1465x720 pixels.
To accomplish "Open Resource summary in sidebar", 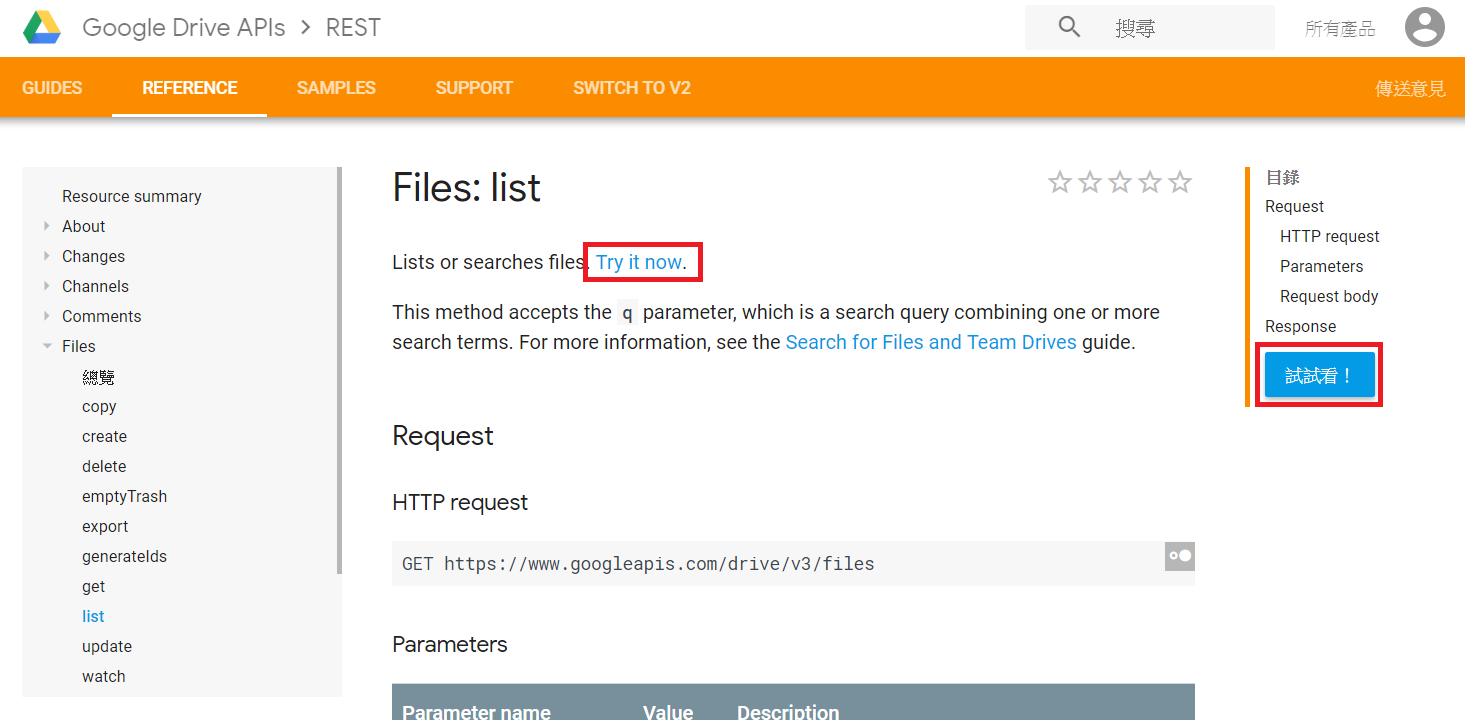I will tap(132, 196).
